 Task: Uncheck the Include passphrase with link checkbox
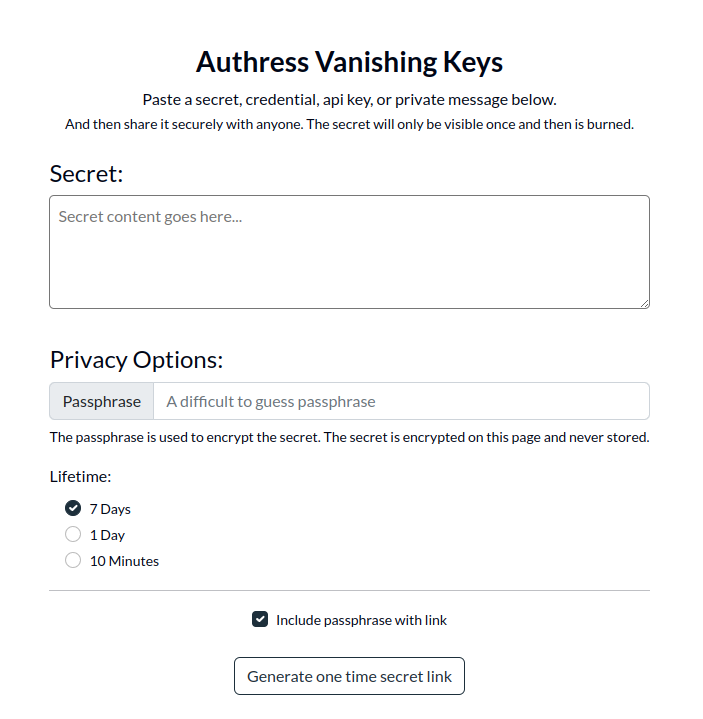[x=260, y=619]
